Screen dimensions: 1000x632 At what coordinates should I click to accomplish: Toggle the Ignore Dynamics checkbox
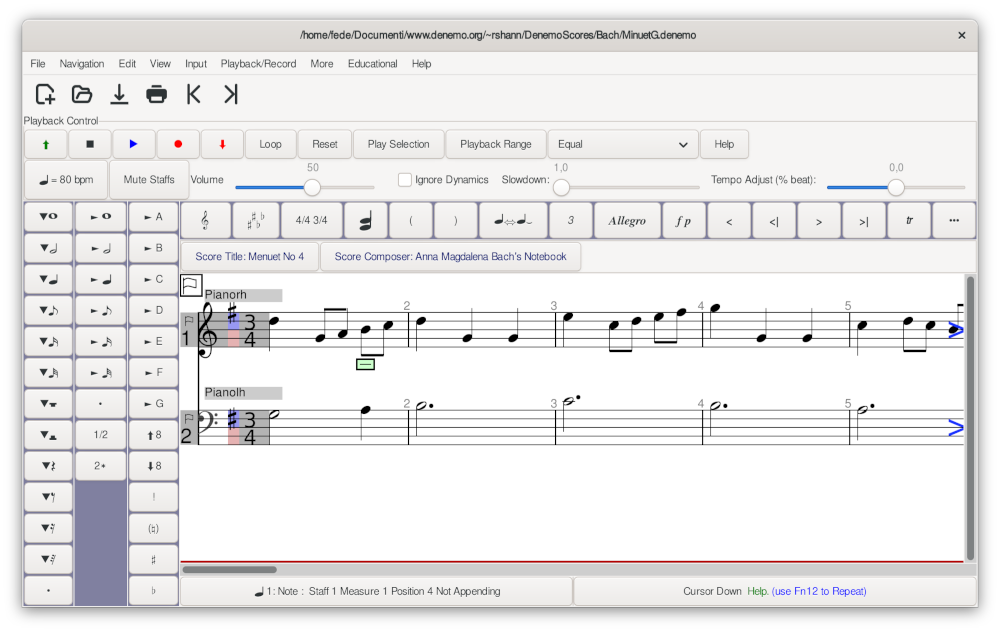tap(405, 180)
